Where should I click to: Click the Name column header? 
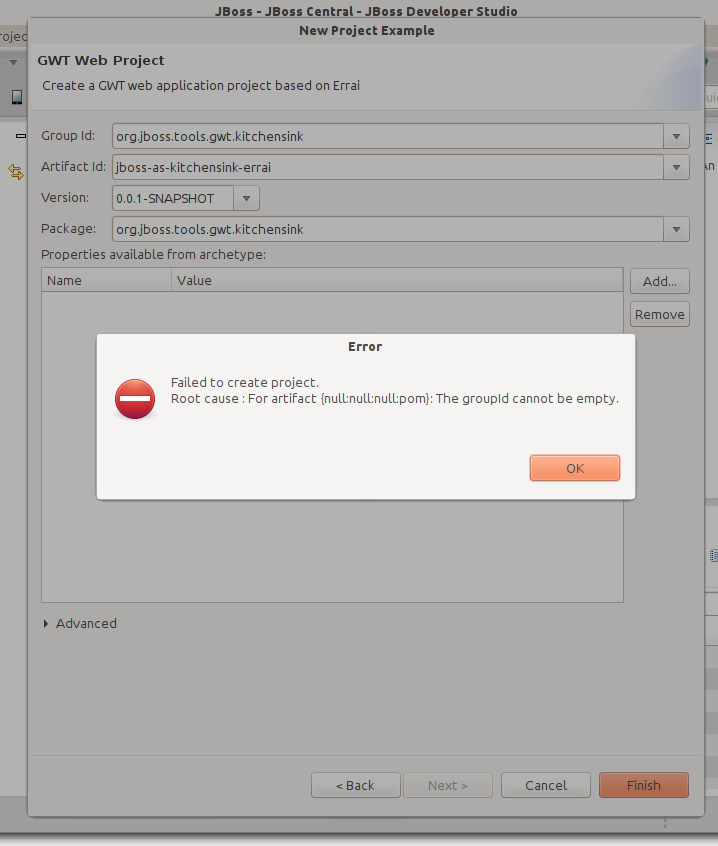coord(106,281)
